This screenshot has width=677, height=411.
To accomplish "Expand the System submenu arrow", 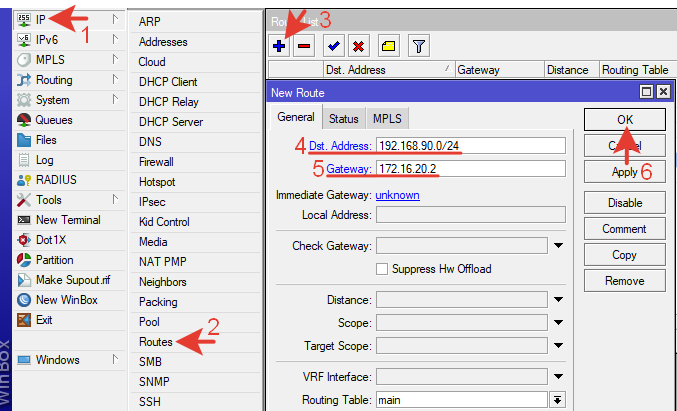I will pos(115,100).
